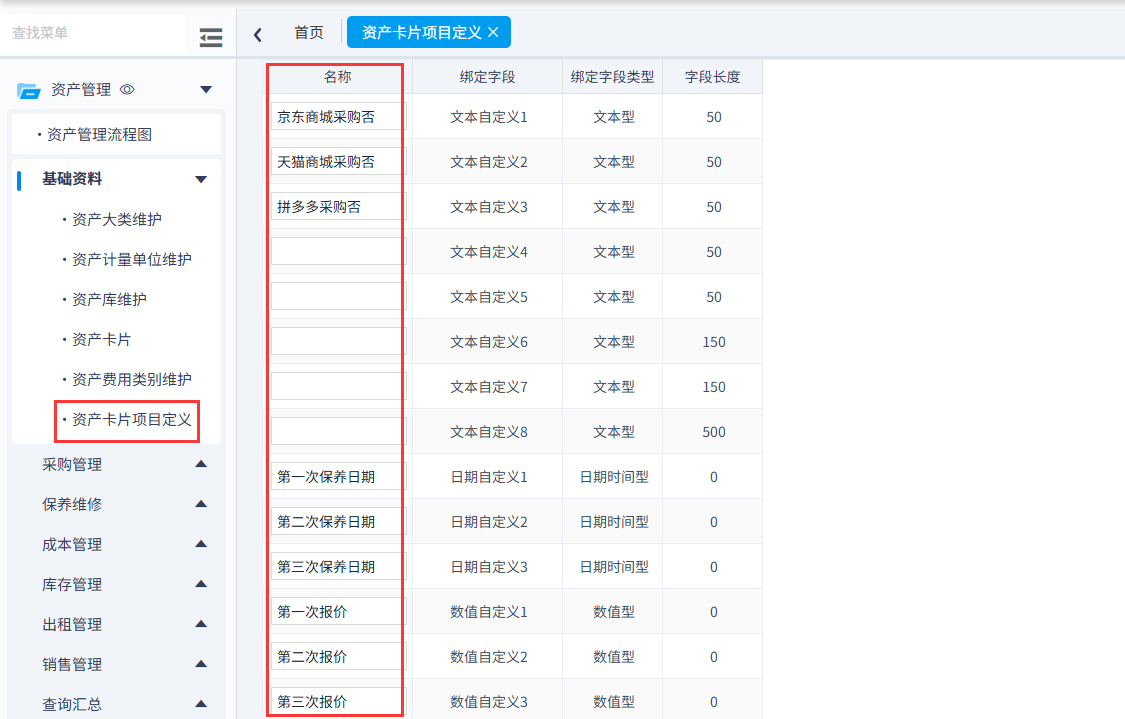1125x719 pixels.
Task: Edit the 第三次保养日期 name field
Action: tap(337, 567)
